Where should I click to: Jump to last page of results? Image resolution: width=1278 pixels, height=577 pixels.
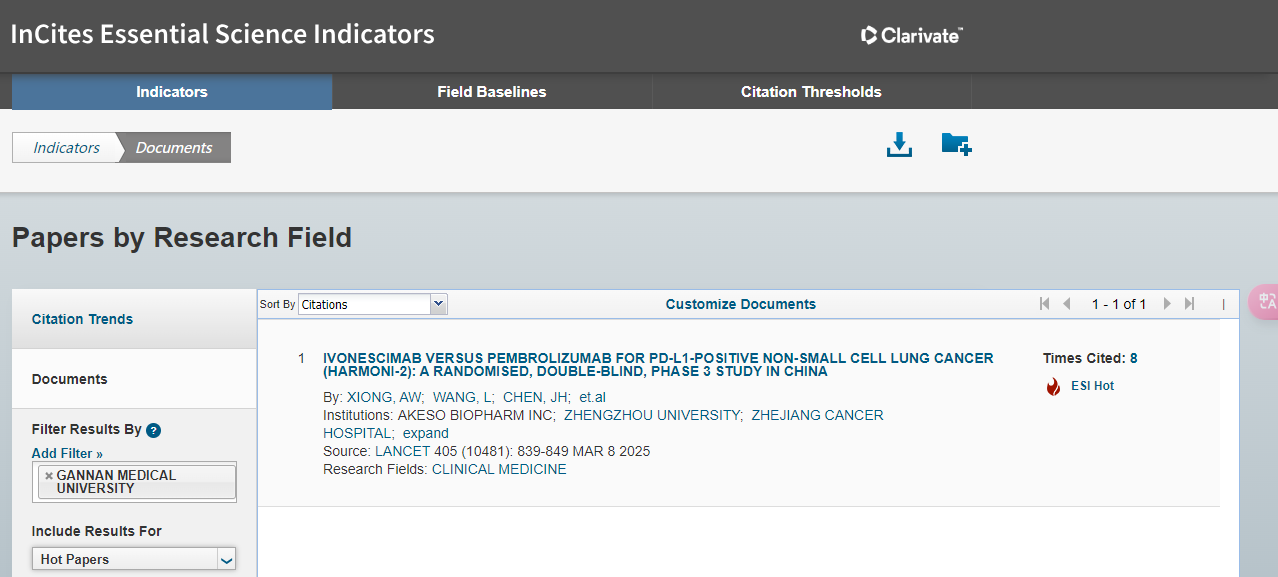[1189, 304]
